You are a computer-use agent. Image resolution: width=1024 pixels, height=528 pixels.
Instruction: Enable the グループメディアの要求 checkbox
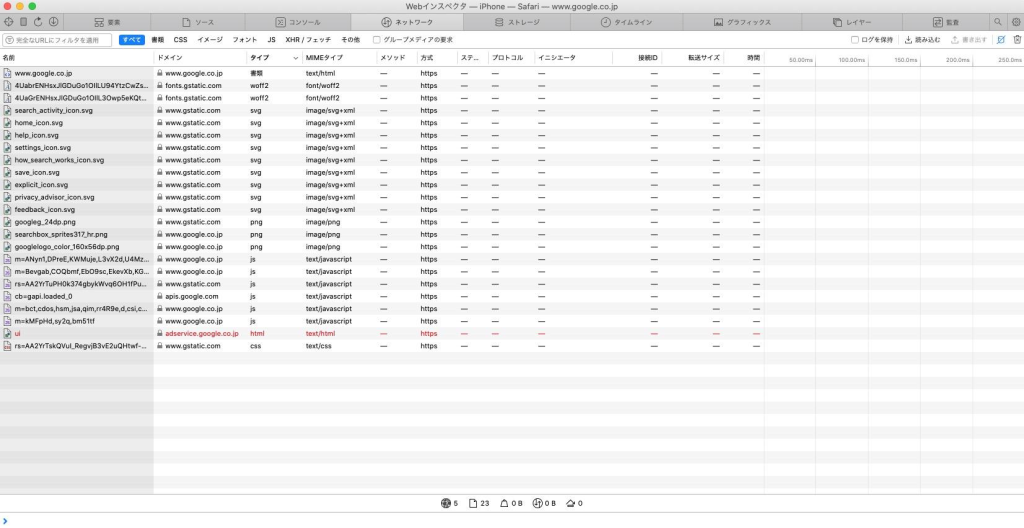(x=376, y=40)
